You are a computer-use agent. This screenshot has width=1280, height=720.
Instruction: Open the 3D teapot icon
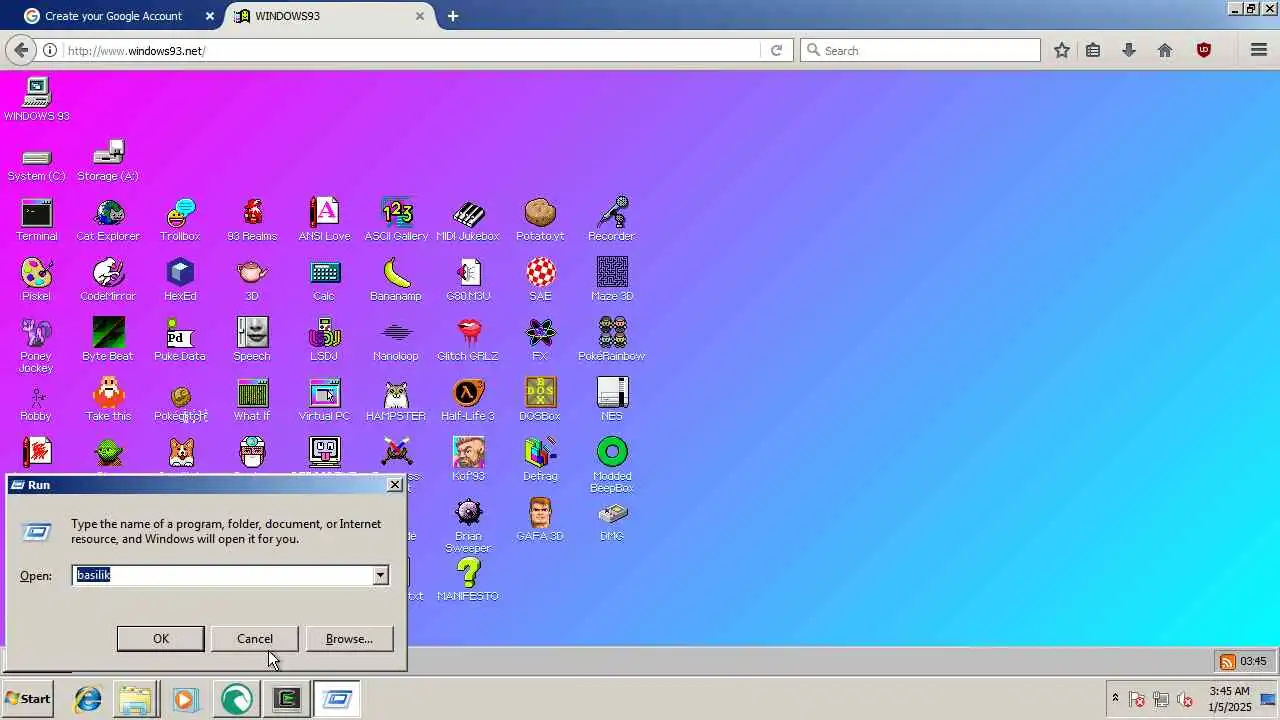coord(252,280)
